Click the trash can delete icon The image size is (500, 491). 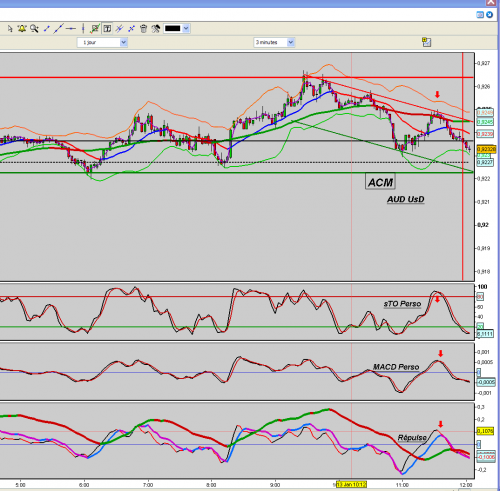143,29
